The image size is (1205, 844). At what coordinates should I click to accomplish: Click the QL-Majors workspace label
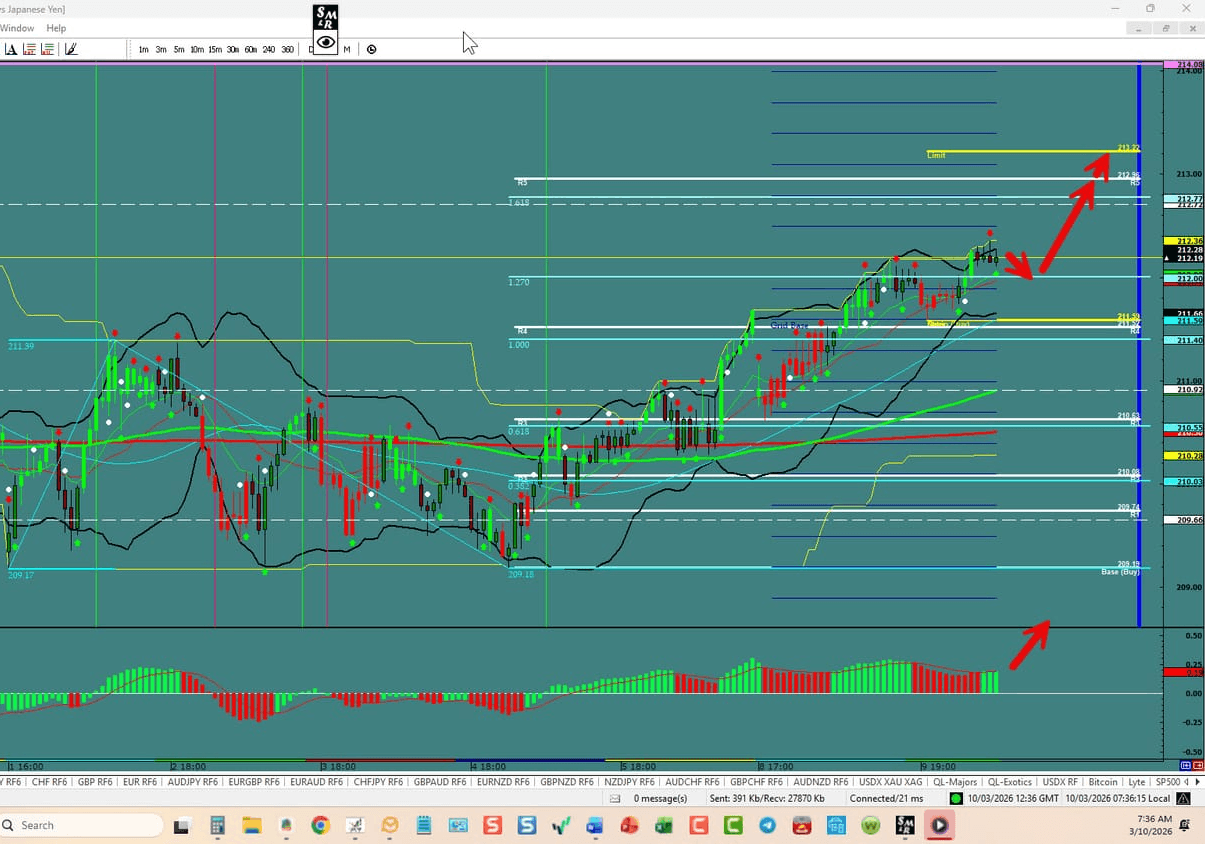[x=957, y=782]
